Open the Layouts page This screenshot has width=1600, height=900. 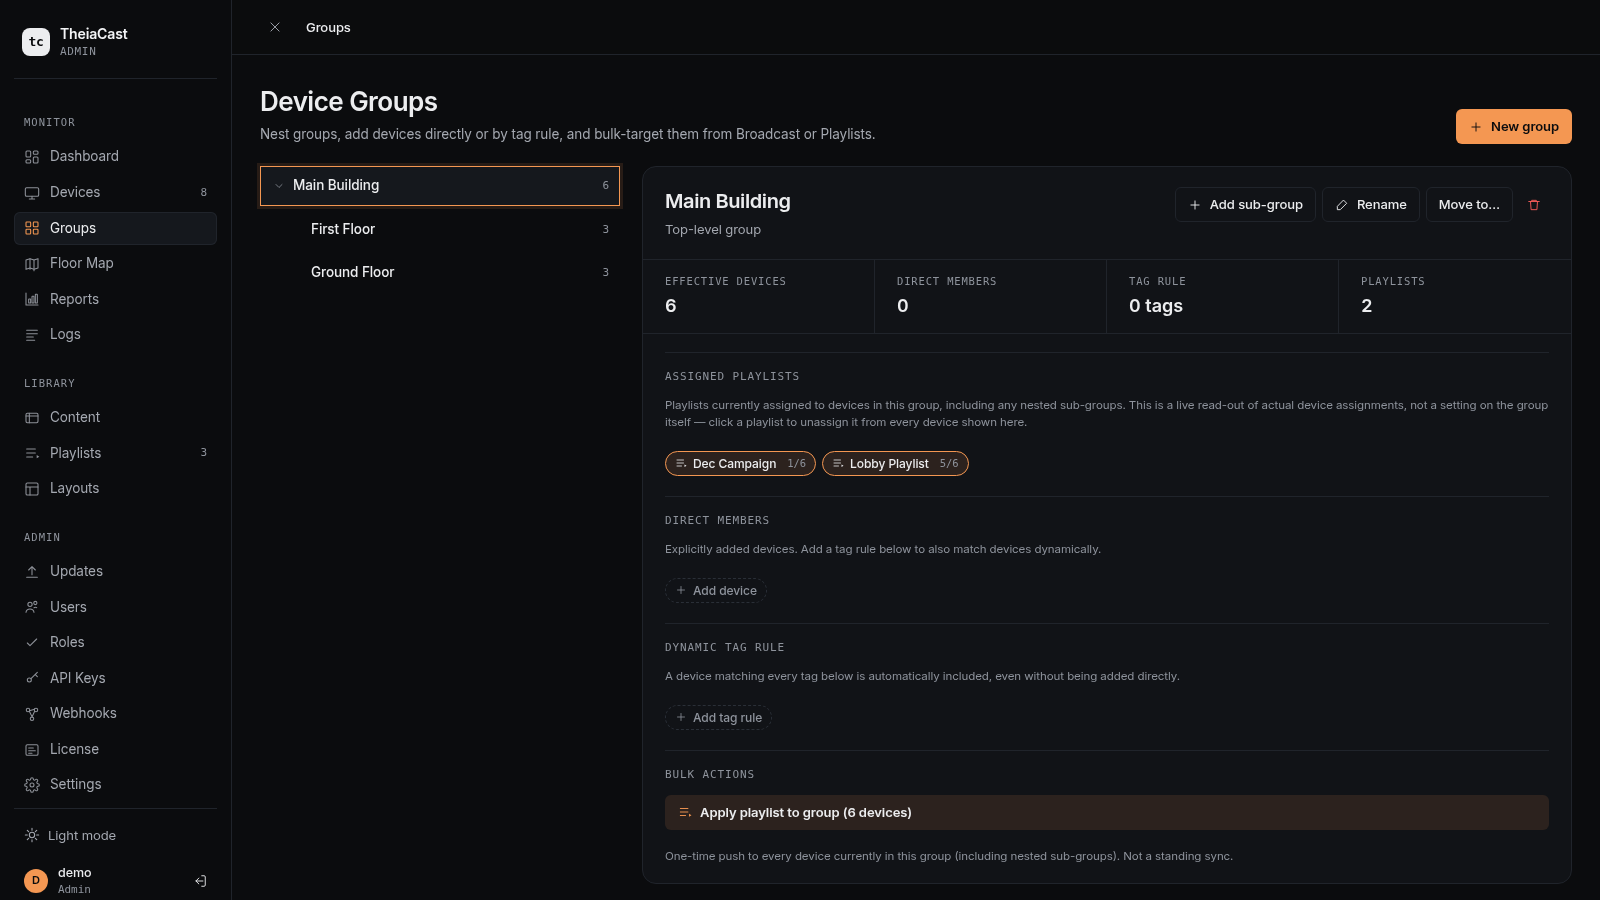click(x=115, y=488)
